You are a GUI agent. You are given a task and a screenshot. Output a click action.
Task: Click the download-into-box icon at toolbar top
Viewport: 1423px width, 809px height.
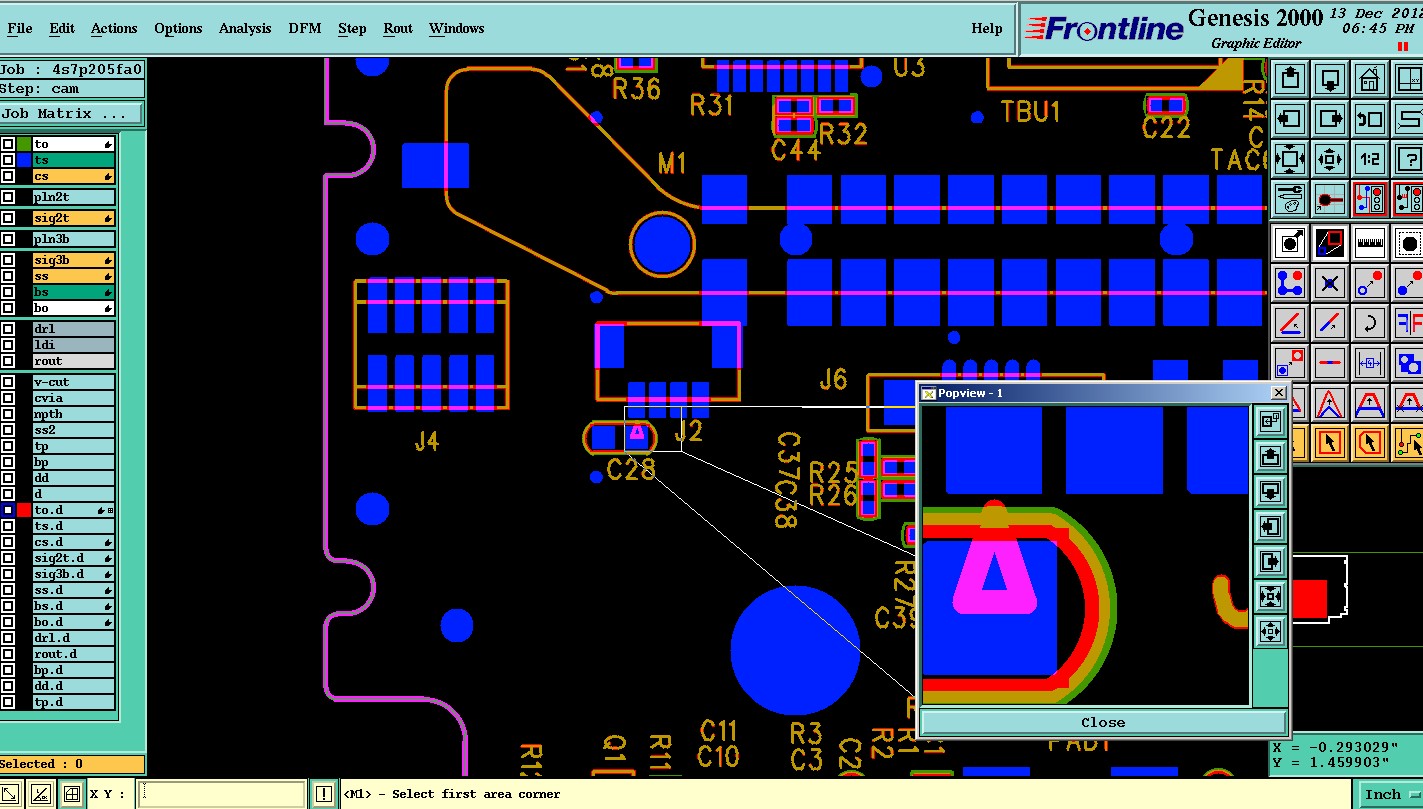pos(1329,78)
